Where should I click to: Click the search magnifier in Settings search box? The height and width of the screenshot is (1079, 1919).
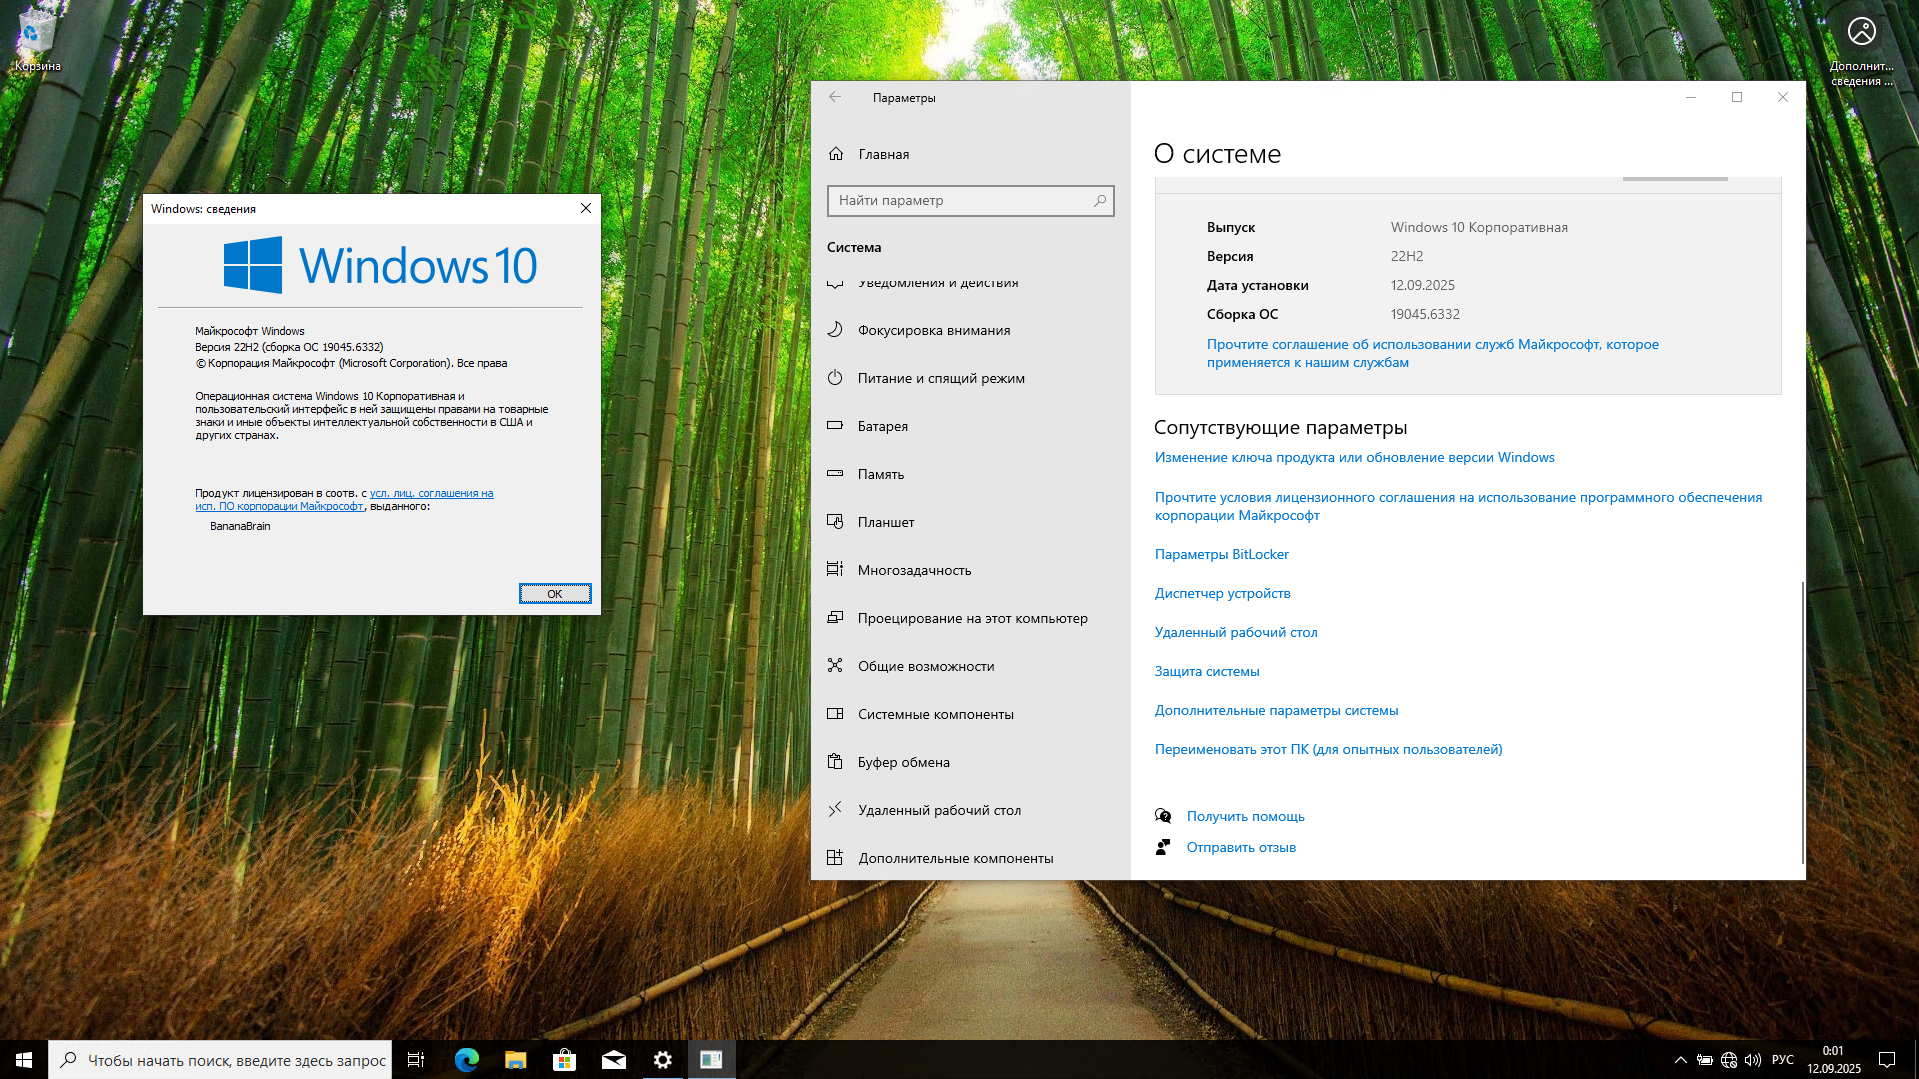pyautogui.click(x=1100, y=201)
